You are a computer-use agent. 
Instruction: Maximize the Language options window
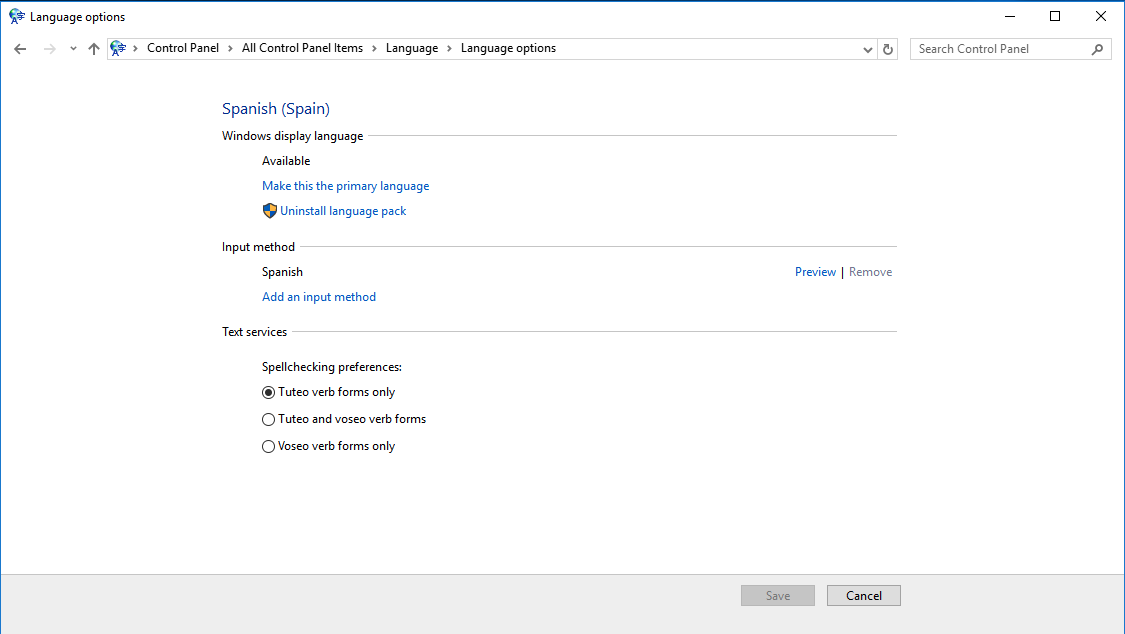1055,16
